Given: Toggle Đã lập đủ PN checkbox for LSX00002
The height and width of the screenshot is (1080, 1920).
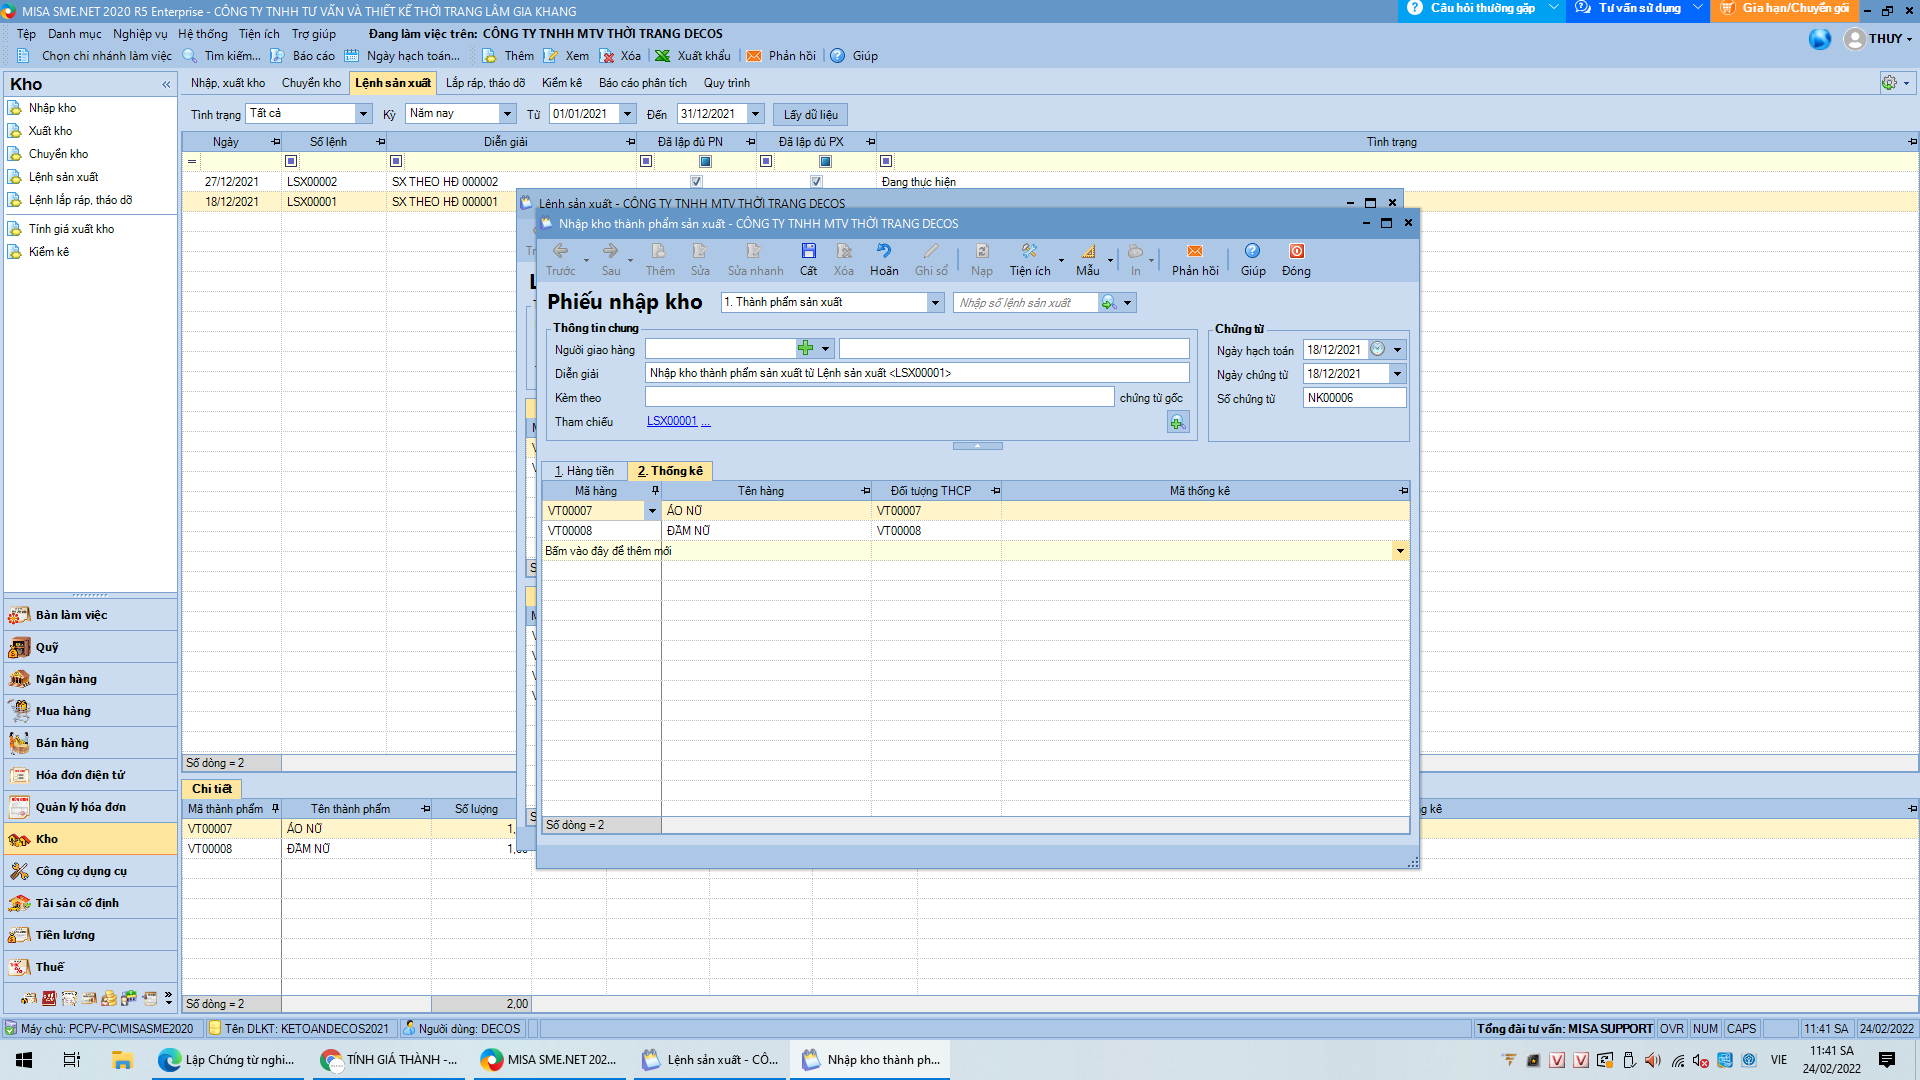Looking at the screenshot, I should click(696, 182).
